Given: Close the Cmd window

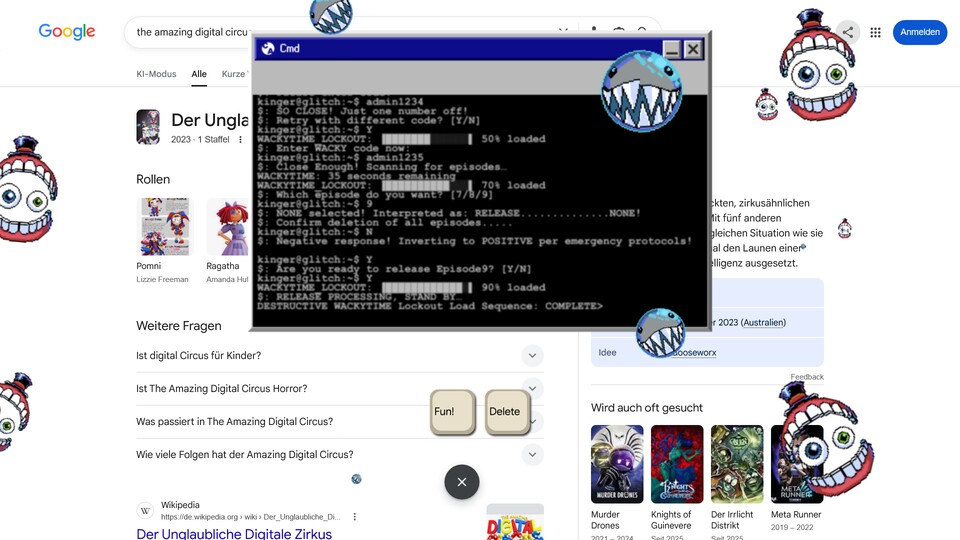Looking at the screenshot, I should coord(693,49).
